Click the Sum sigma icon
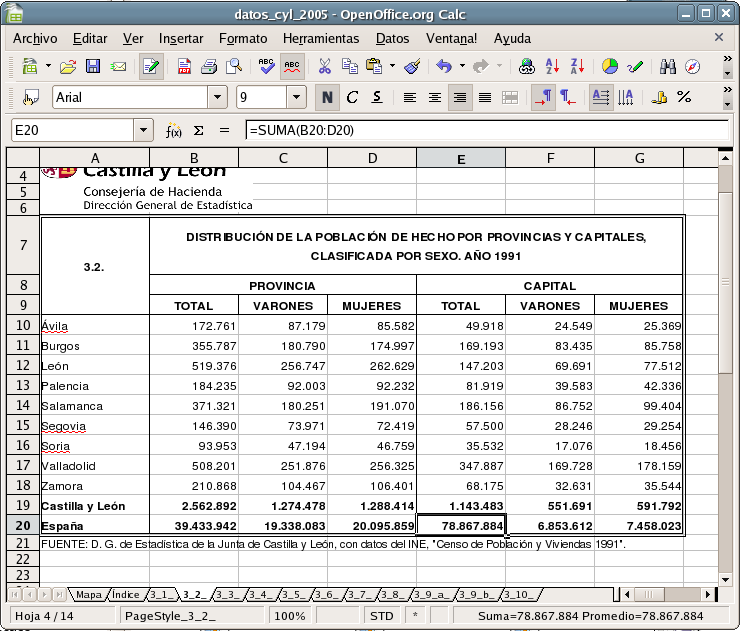 pyautogui.click(x=198, y=131)
